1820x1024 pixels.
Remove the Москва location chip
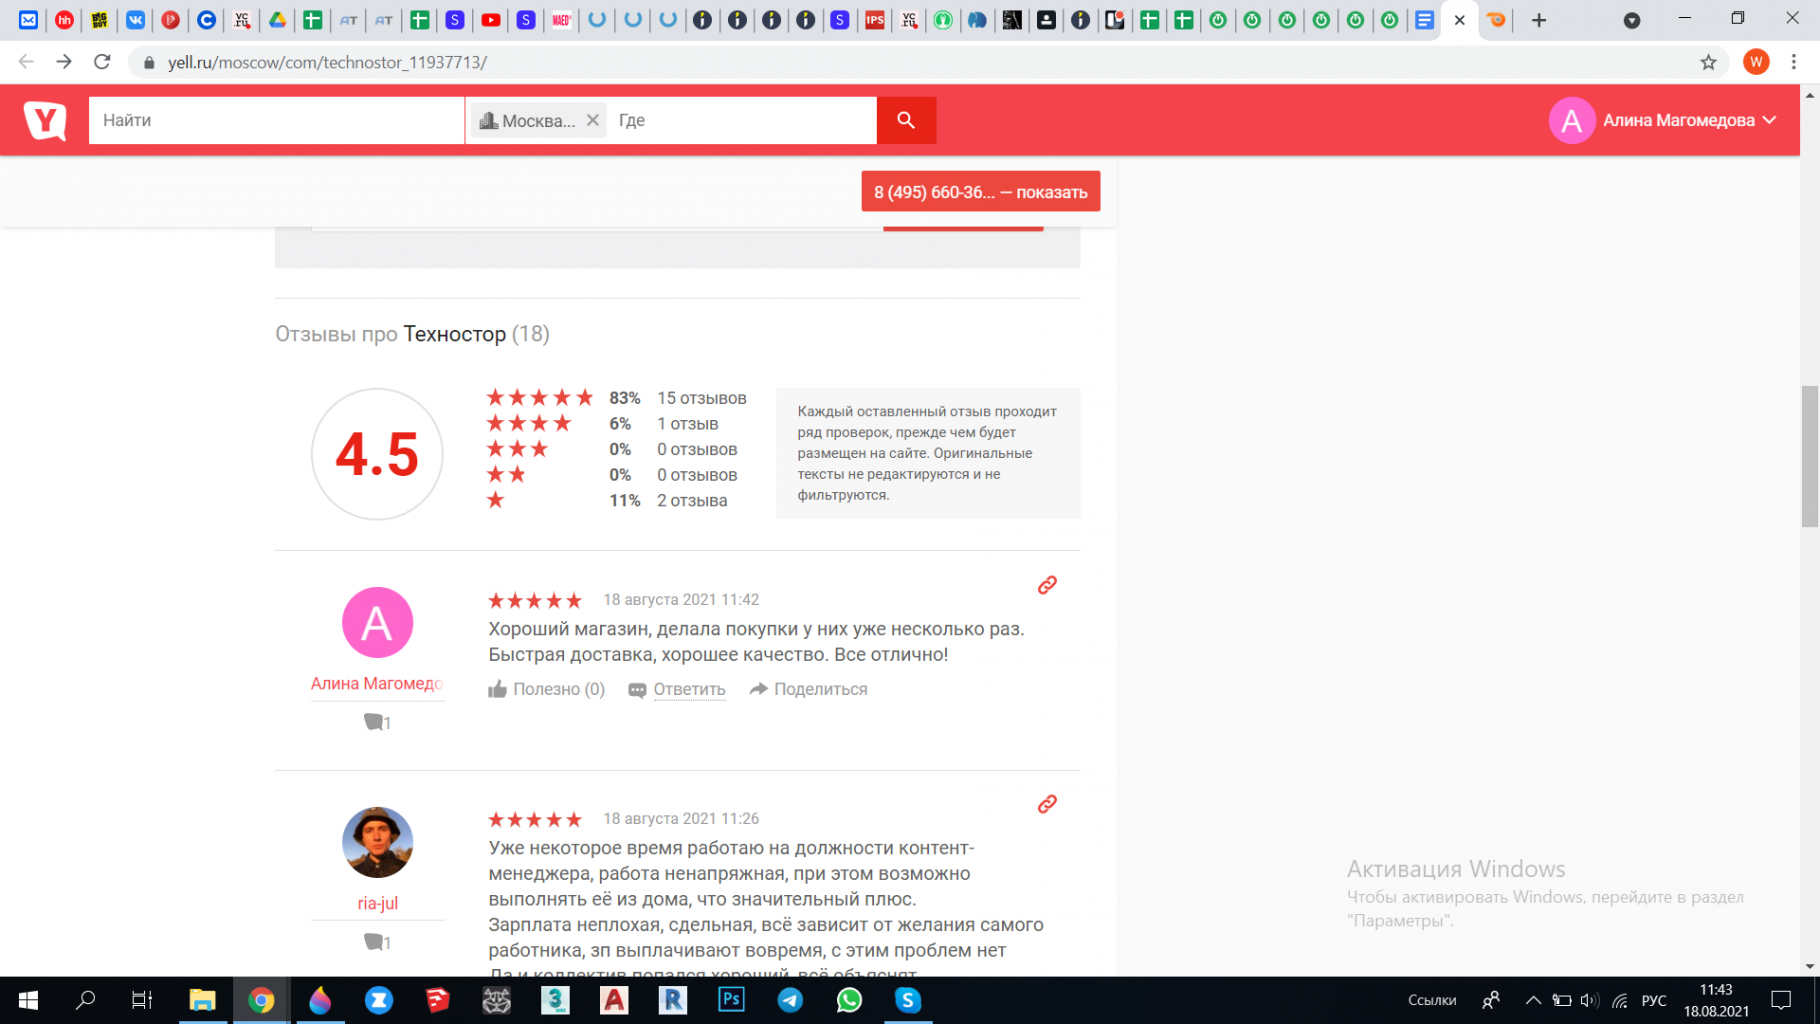click(x=593, y=120)
